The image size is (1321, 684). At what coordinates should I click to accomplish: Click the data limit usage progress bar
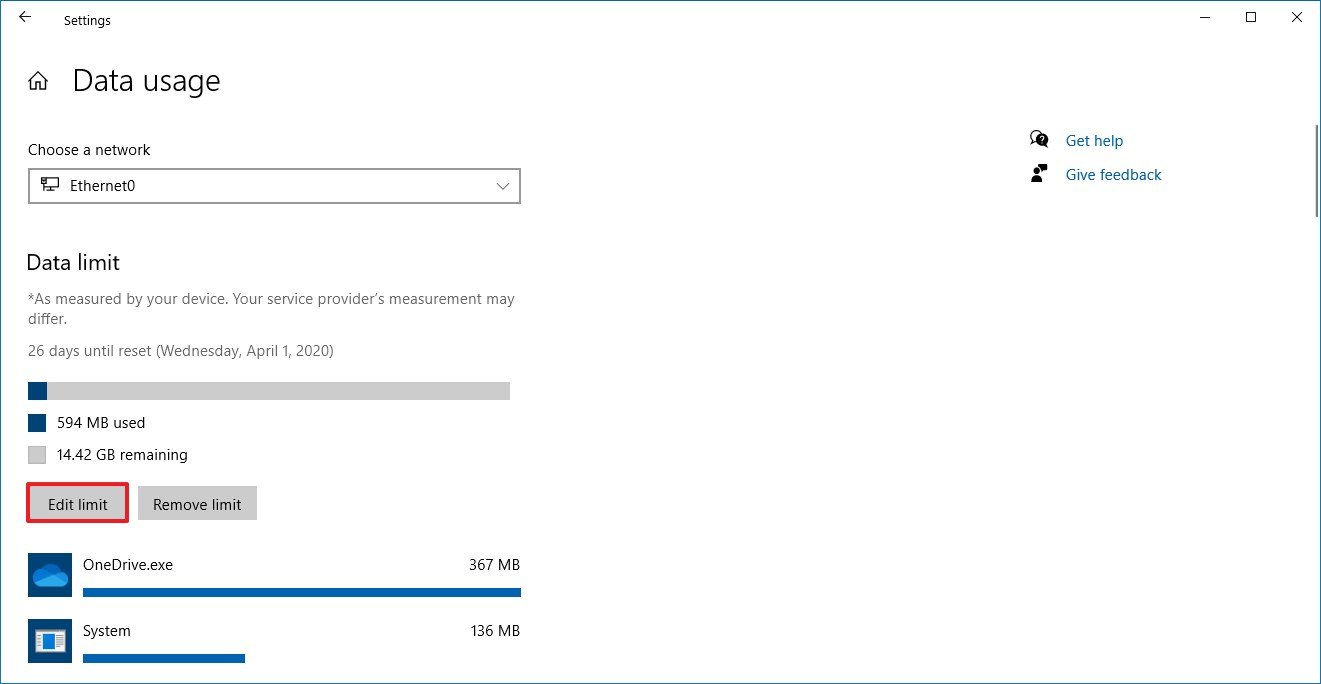click(269, 390)
